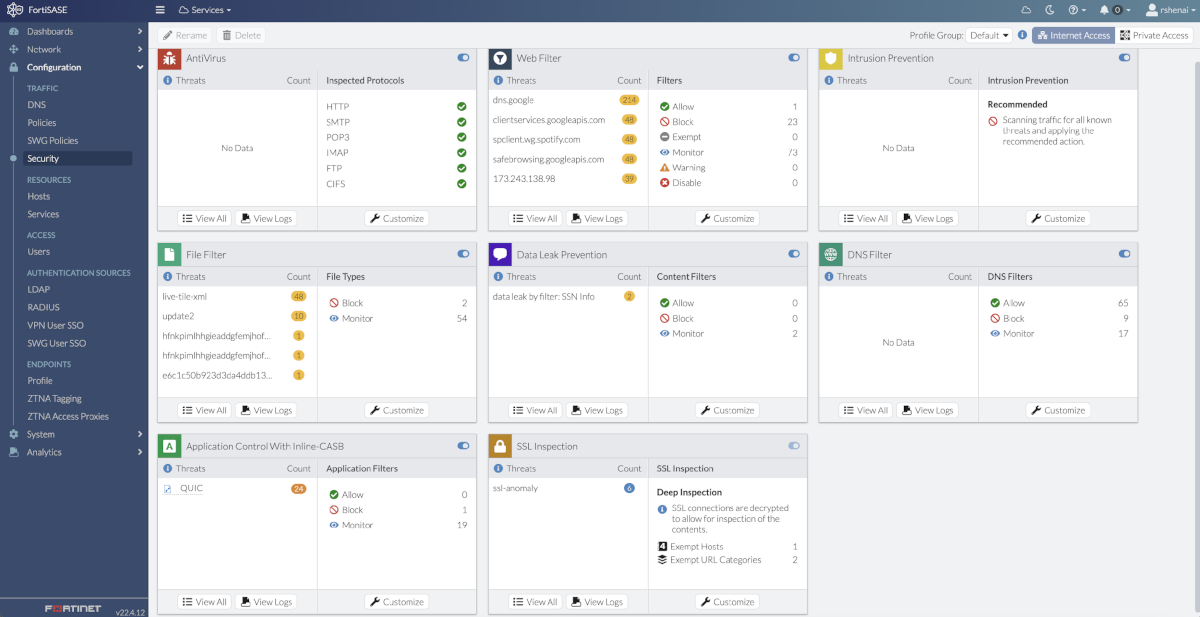Customize the DNS Filter settings
Screen dimensions: 1200x617
[1058, 410]
